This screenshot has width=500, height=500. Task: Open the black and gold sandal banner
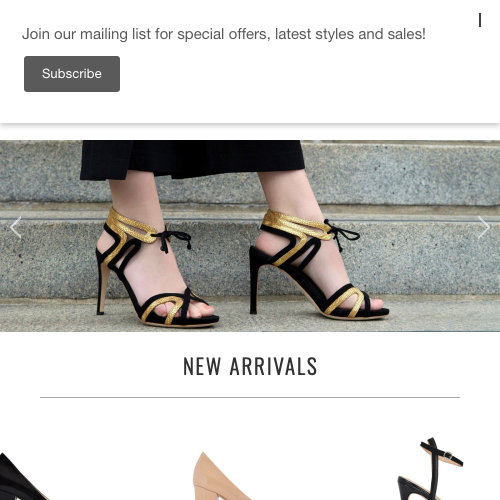click(250, 236)
